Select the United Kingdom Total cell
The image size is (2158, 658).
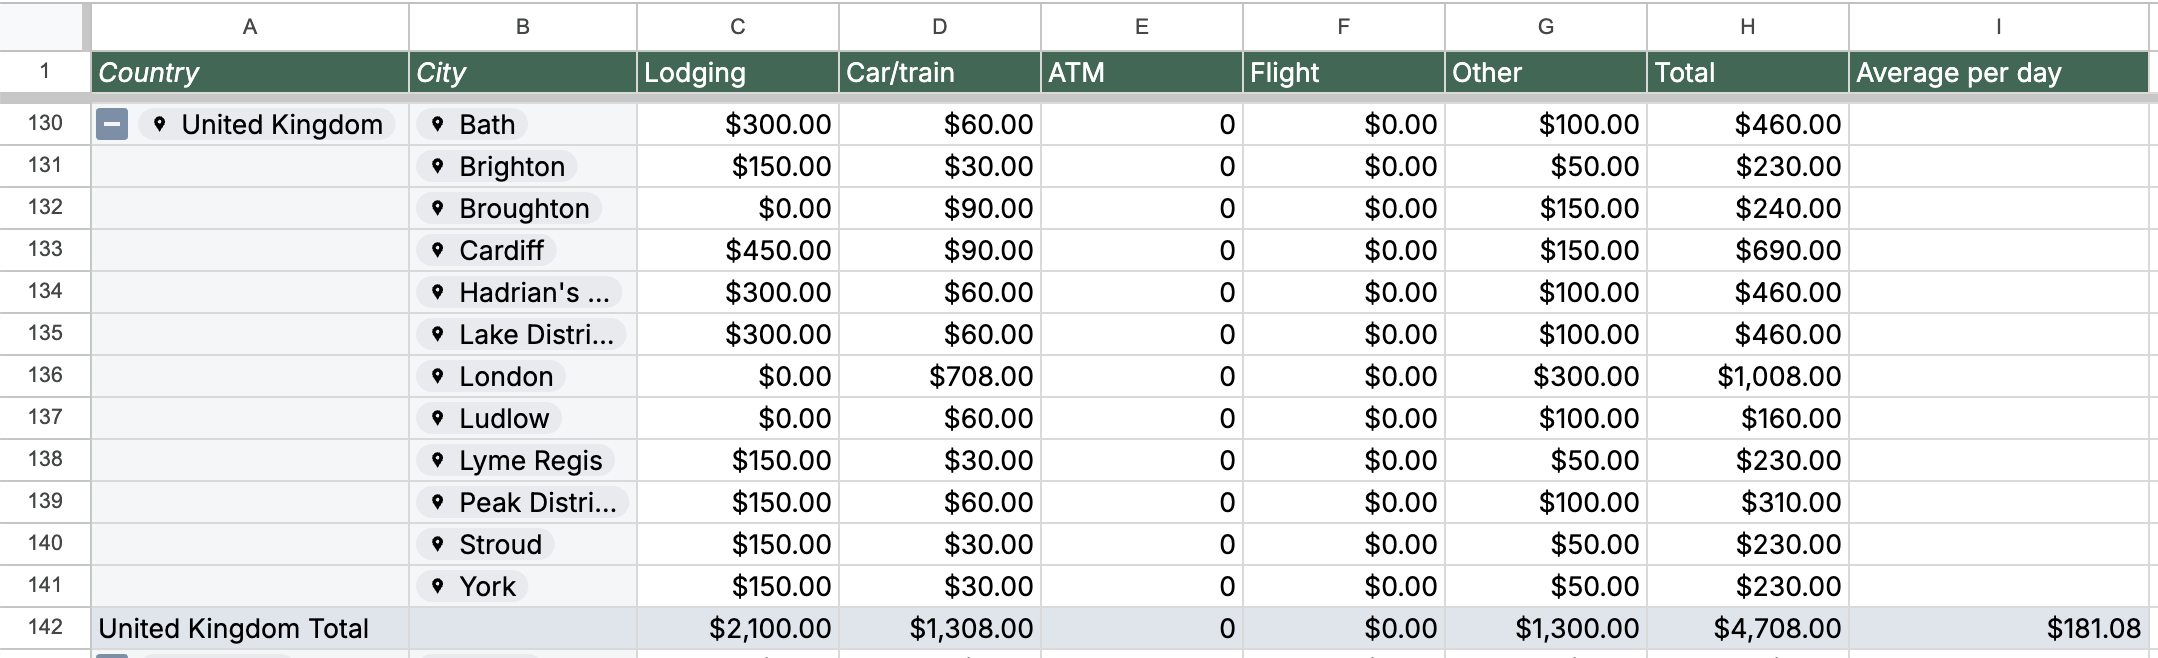(x=249, y=628)
